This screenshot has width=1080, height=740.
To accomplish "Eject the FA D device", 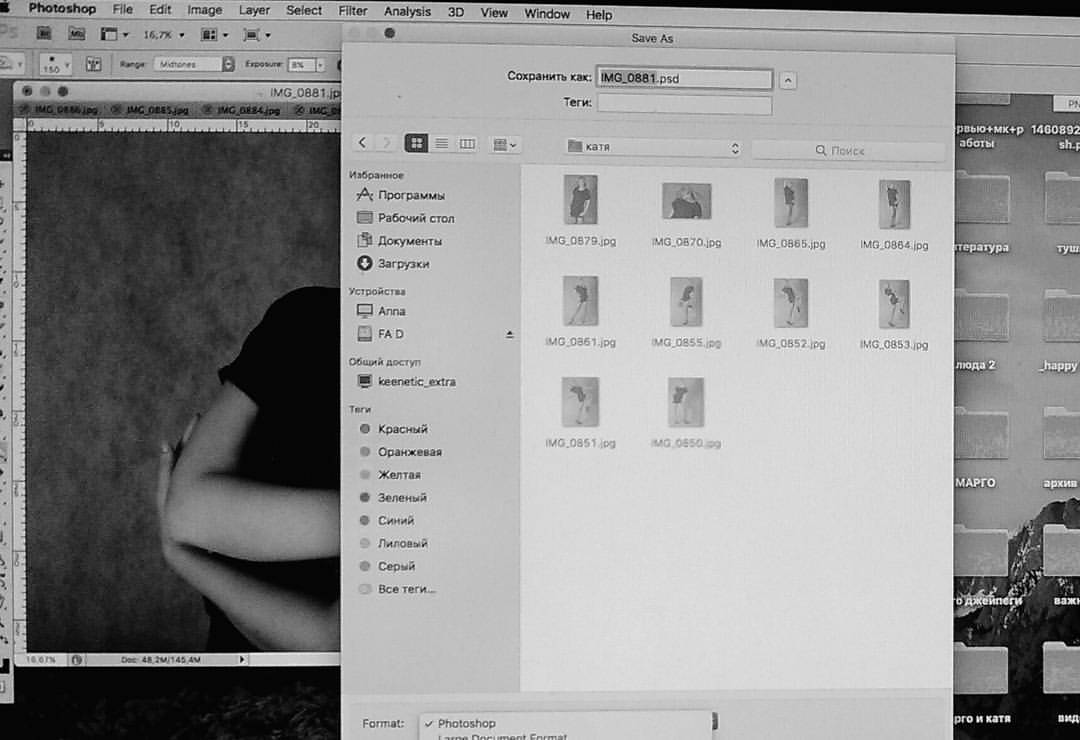I will (x=509, y=334).
